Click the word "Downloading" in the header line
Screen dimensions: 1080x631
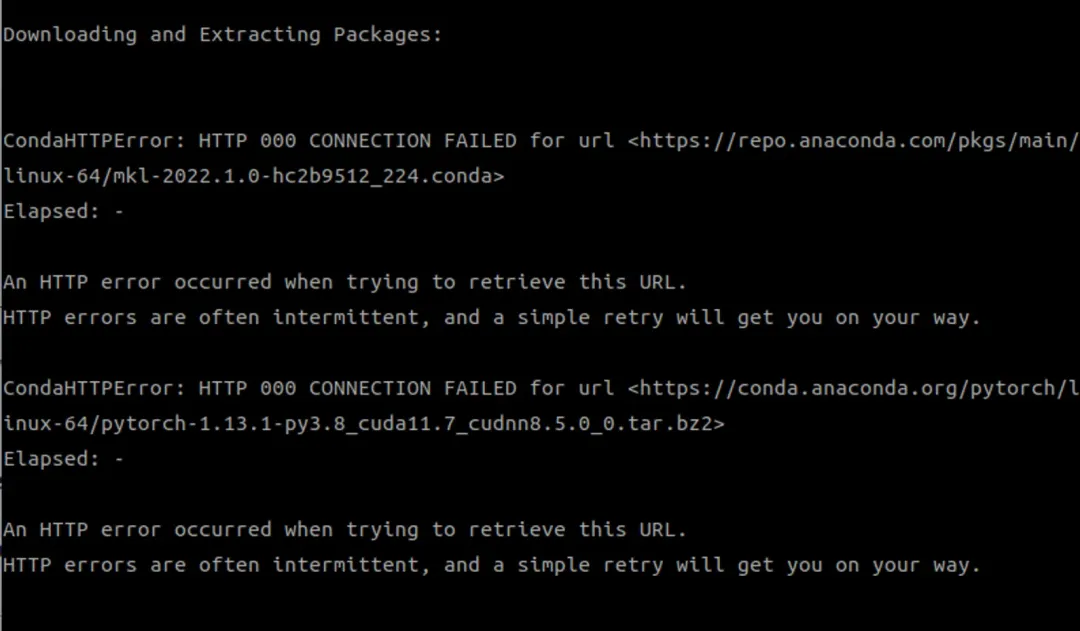click(69, 35)
